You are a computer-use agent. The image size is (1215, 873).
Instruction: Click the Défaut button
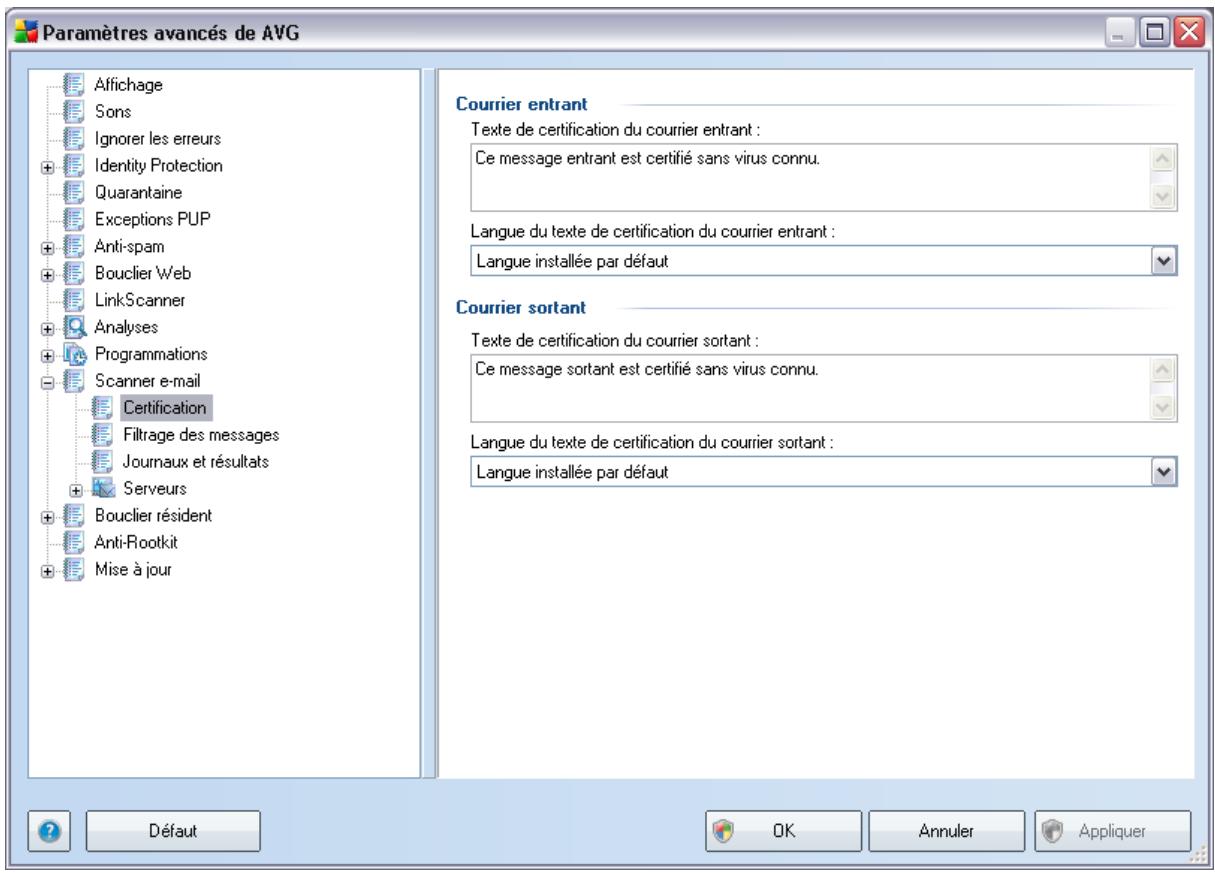point(173,830)
